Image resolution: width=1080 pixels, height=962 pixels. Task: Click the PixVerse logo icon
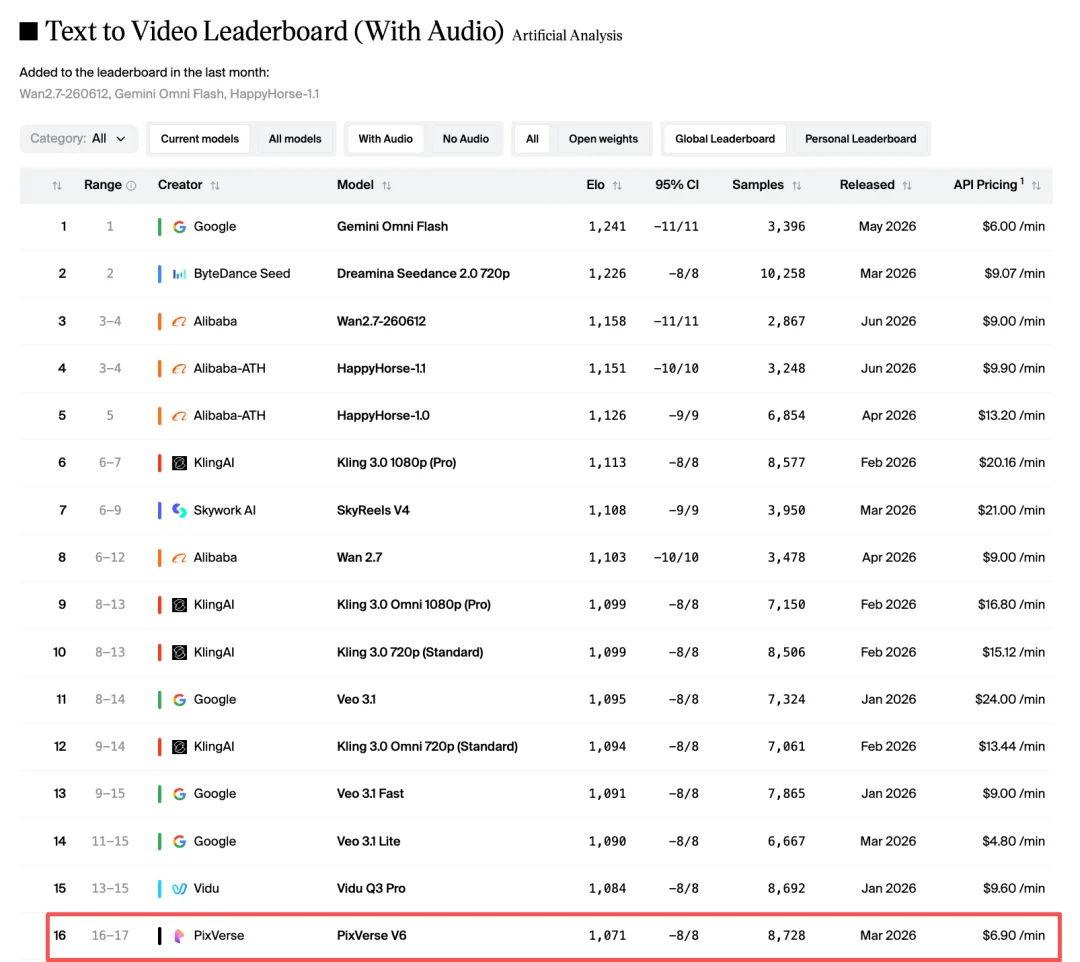179,936
